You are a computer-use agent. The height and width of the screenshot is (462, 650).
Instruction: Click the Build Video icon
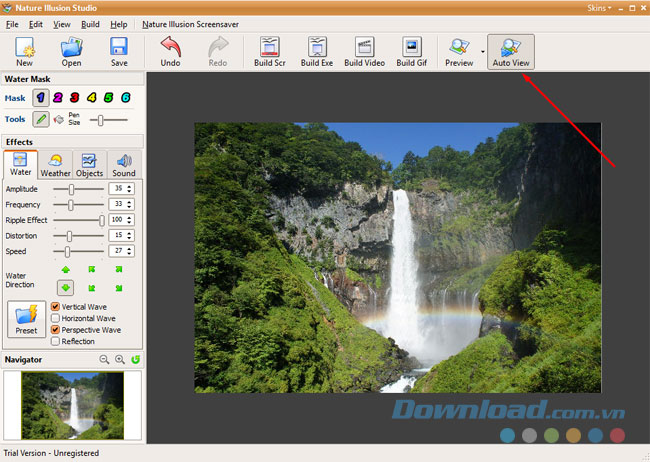364,51
